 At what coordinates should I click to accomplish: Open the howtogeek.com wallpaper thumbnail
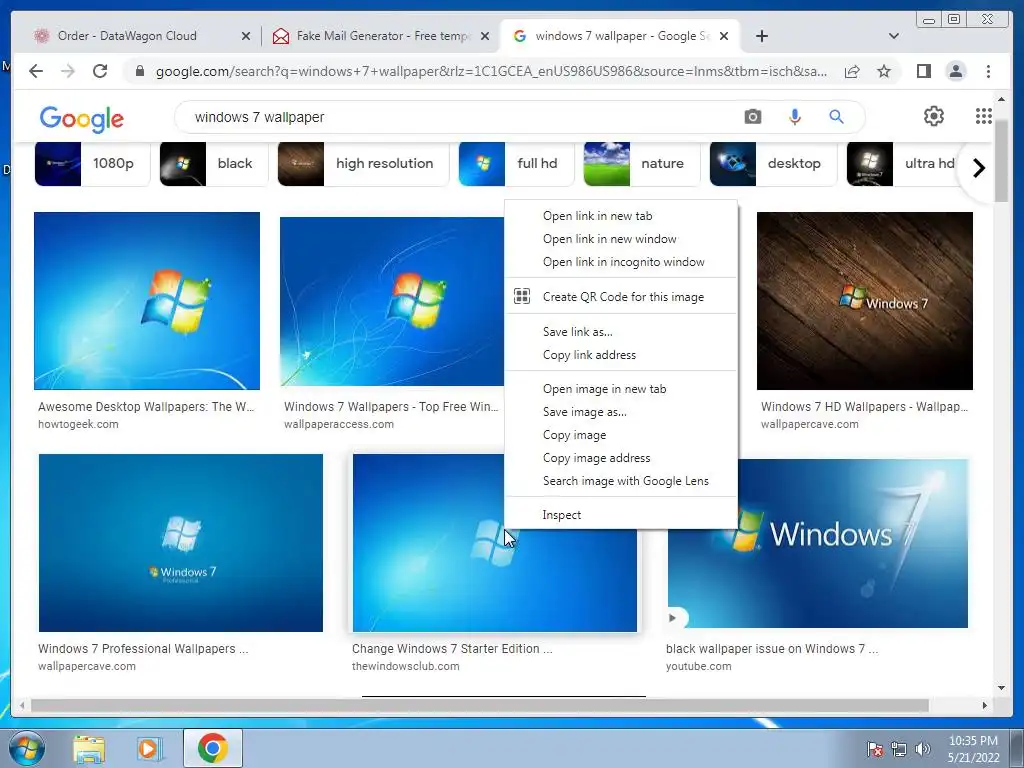click(x=147, y=300)
